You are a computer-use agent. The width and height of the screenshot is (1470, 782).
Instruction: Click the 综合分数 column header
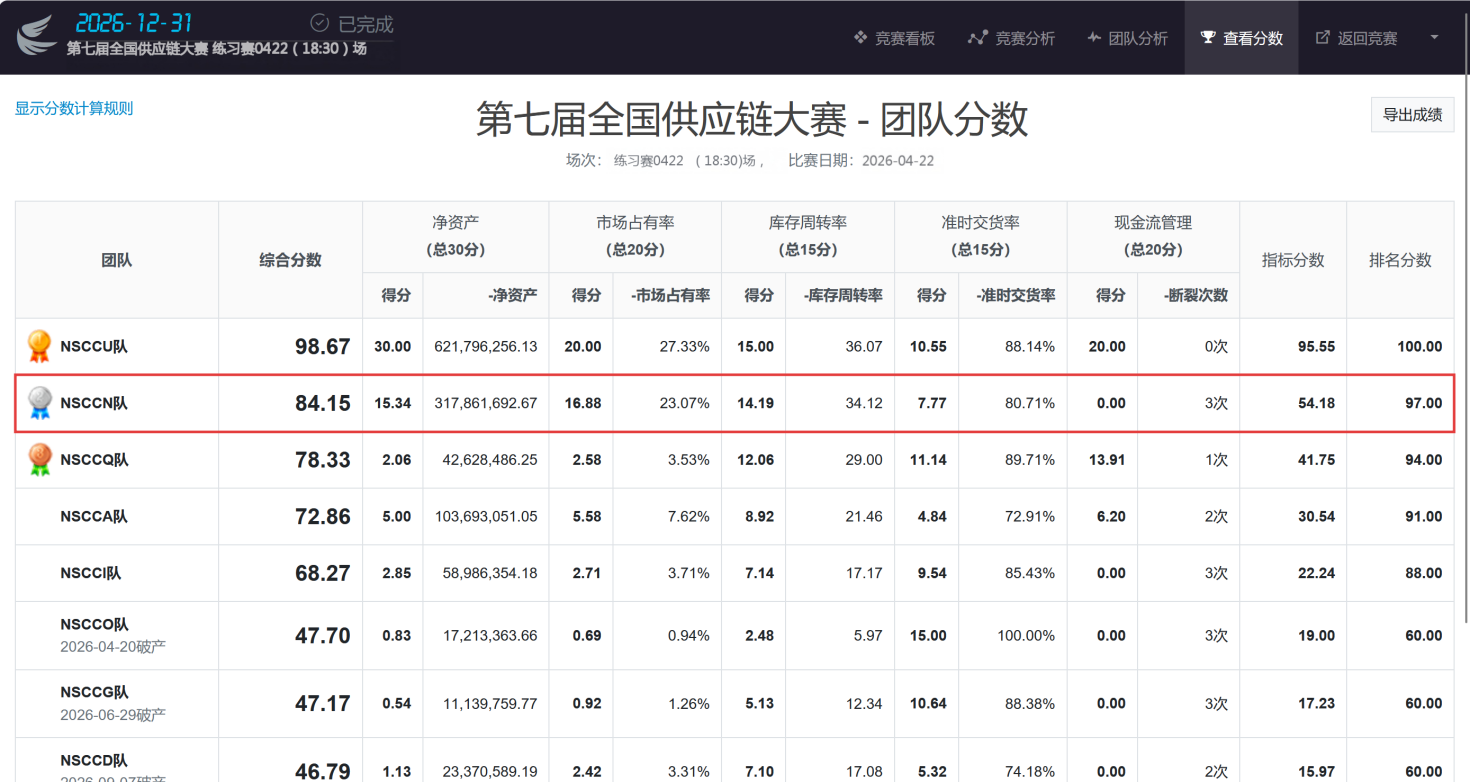[290, 260]
